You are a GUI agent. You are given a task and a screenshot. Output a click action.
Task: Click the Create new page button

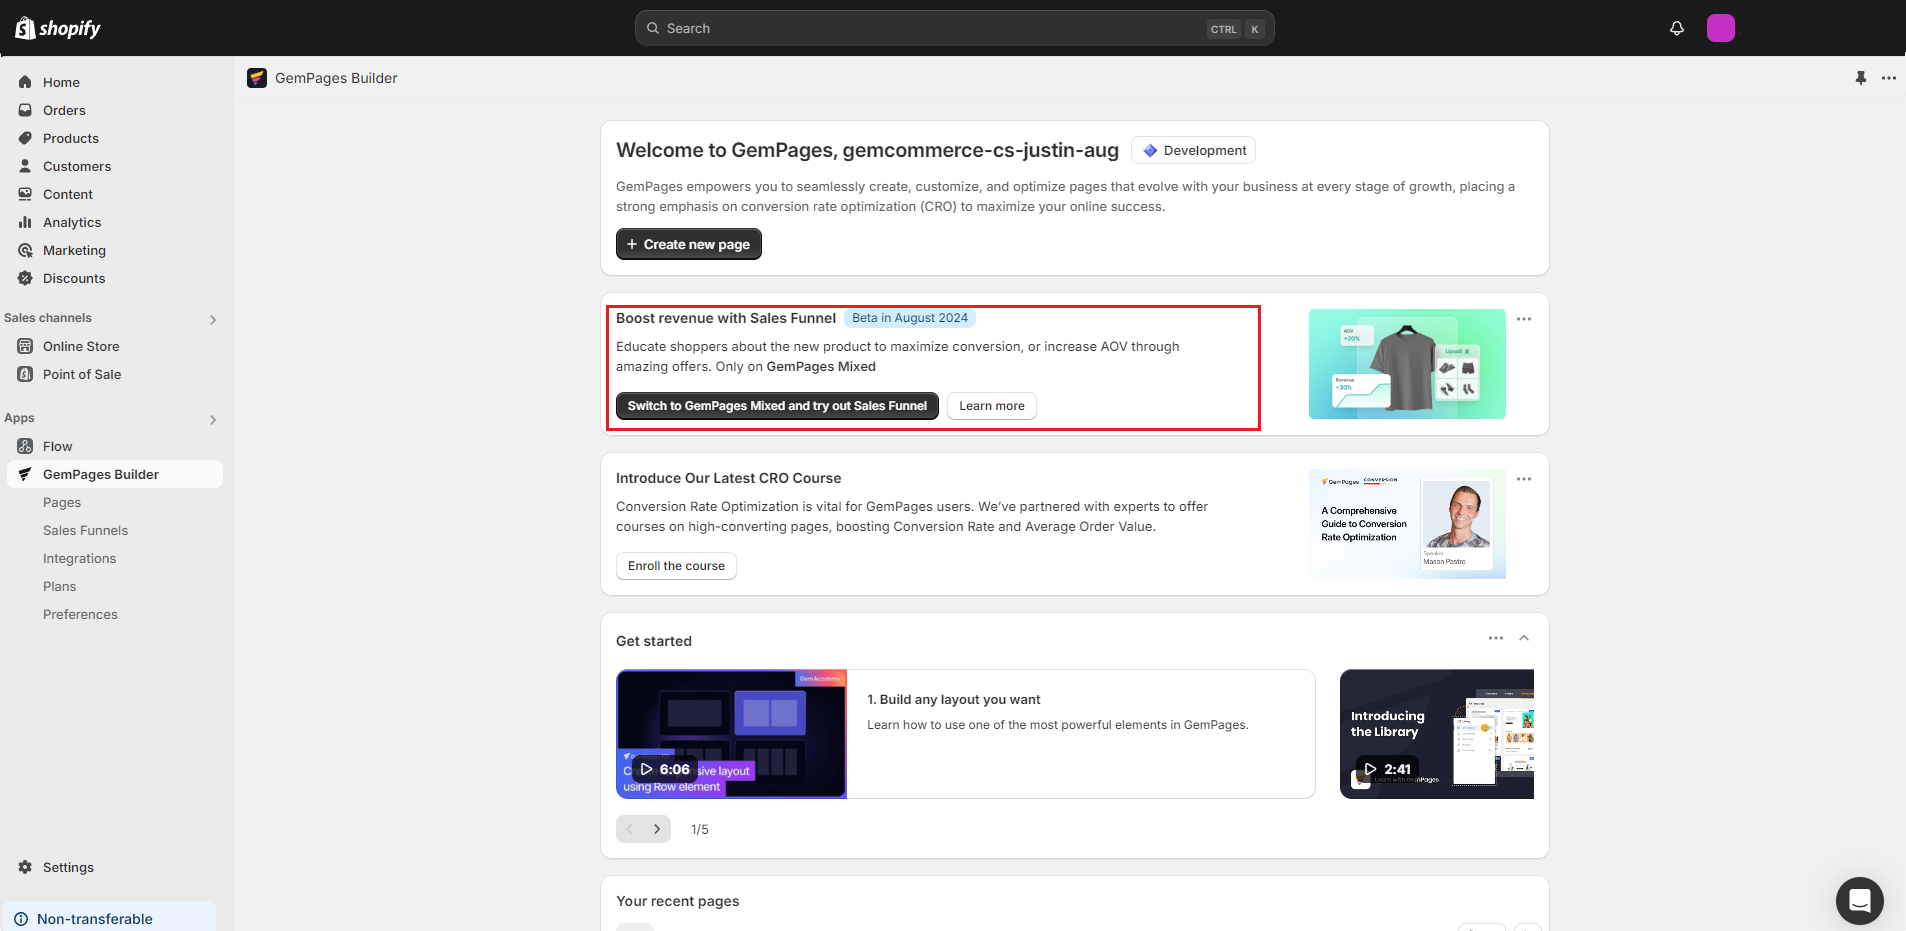point(688,244)
